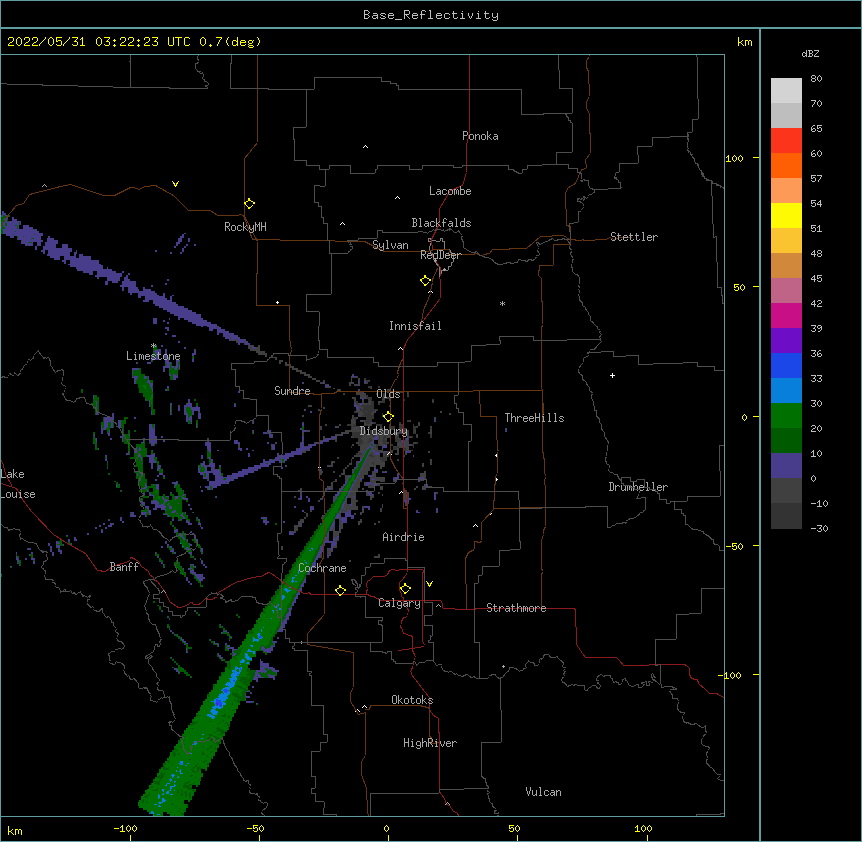Image resolution: width=862 pixels, height=842 pixels.
Task: Click the pink 42 dBZ legend swatch
Action: 786,291
